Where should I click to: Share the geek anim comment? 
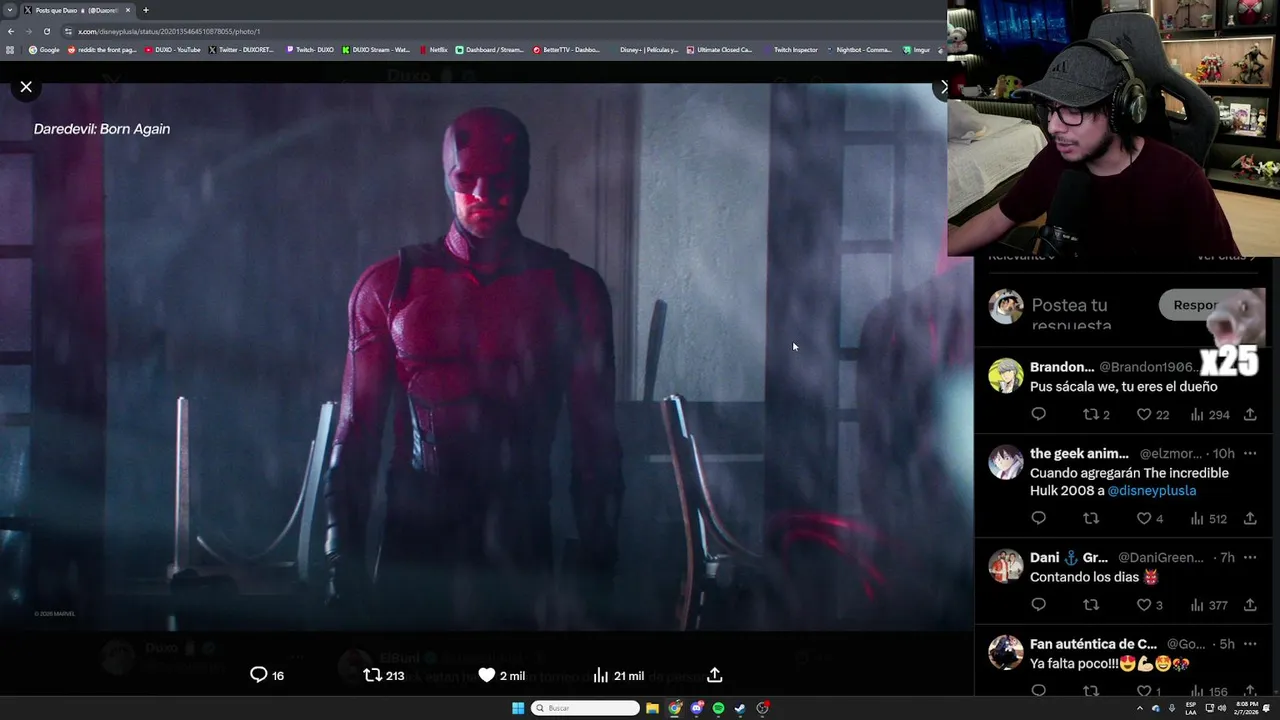[x=1250, y=518]
